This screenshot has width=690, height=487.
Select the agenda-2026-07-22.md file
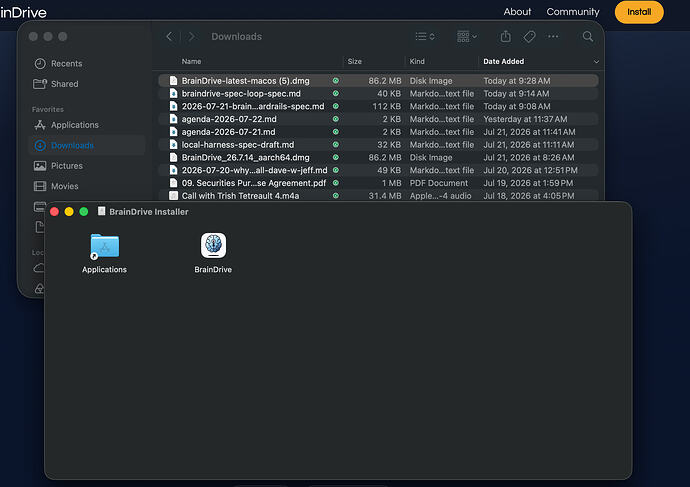click(378, 119)
